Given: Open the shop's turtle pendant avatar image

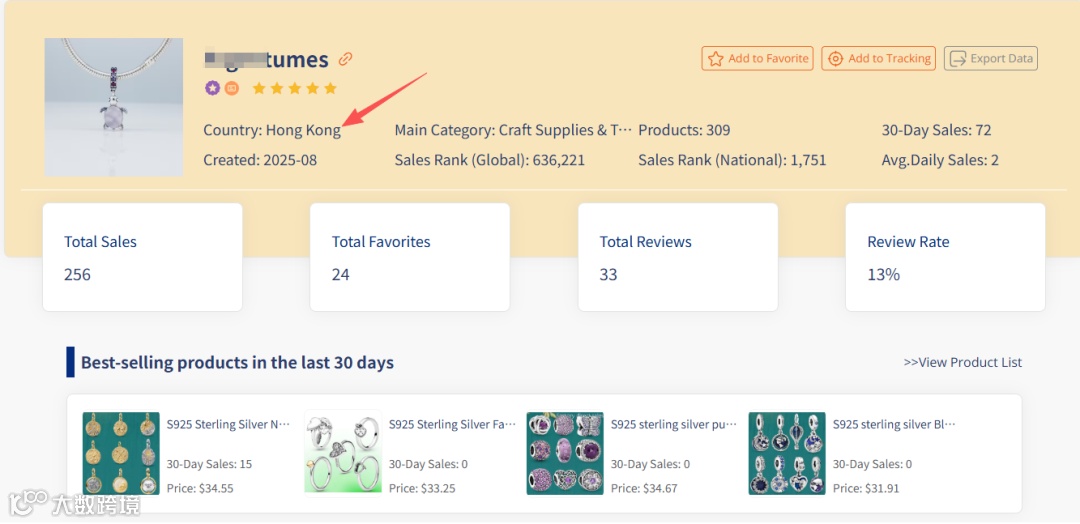Looking at the screenshot, I should click(x=113, y=107).
